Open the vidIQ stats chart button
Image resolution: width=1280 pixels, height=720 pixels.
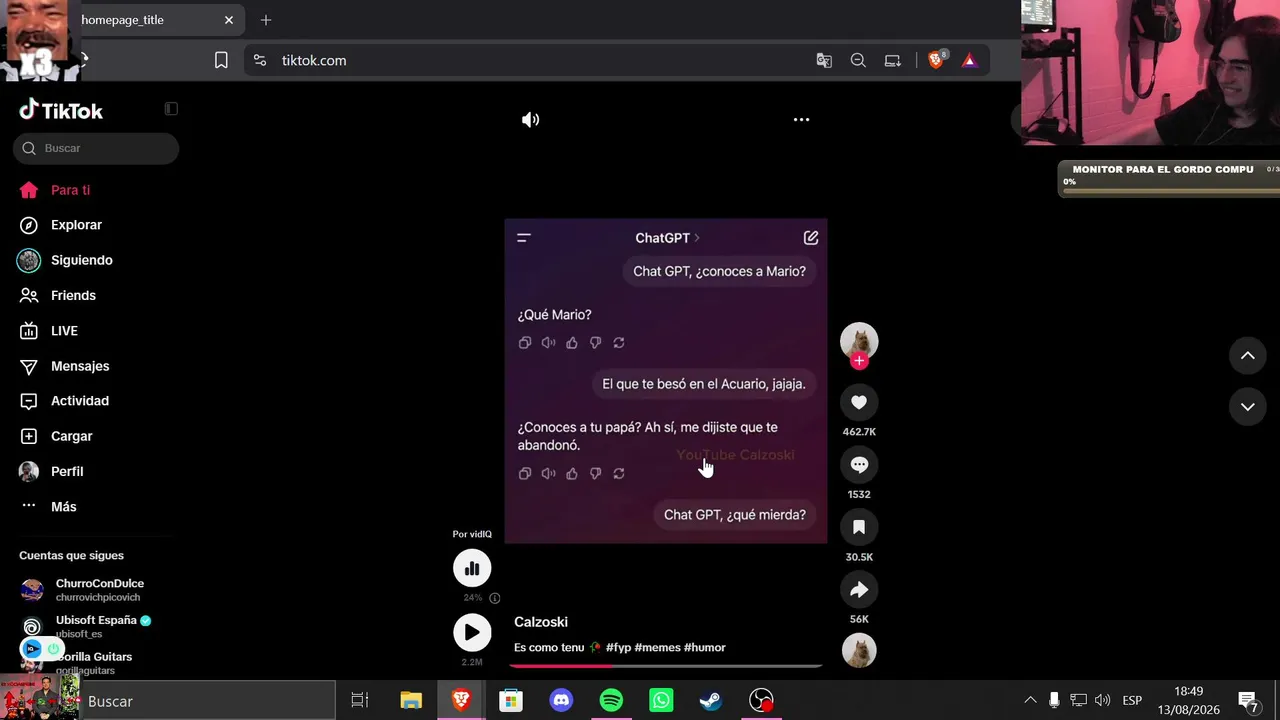tap(472, 568)
